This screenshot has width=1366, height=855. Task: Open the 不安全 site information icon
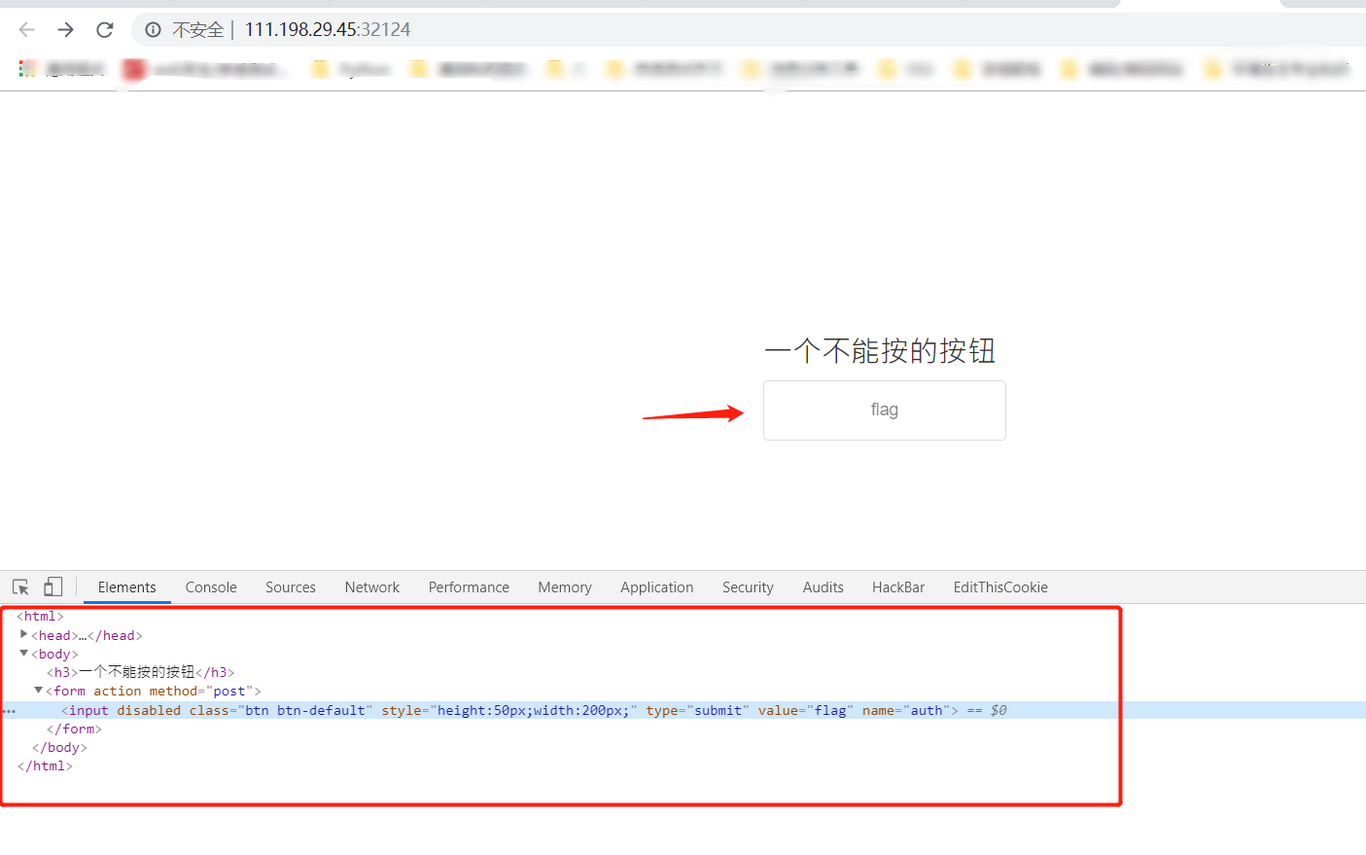pos(150,30)
